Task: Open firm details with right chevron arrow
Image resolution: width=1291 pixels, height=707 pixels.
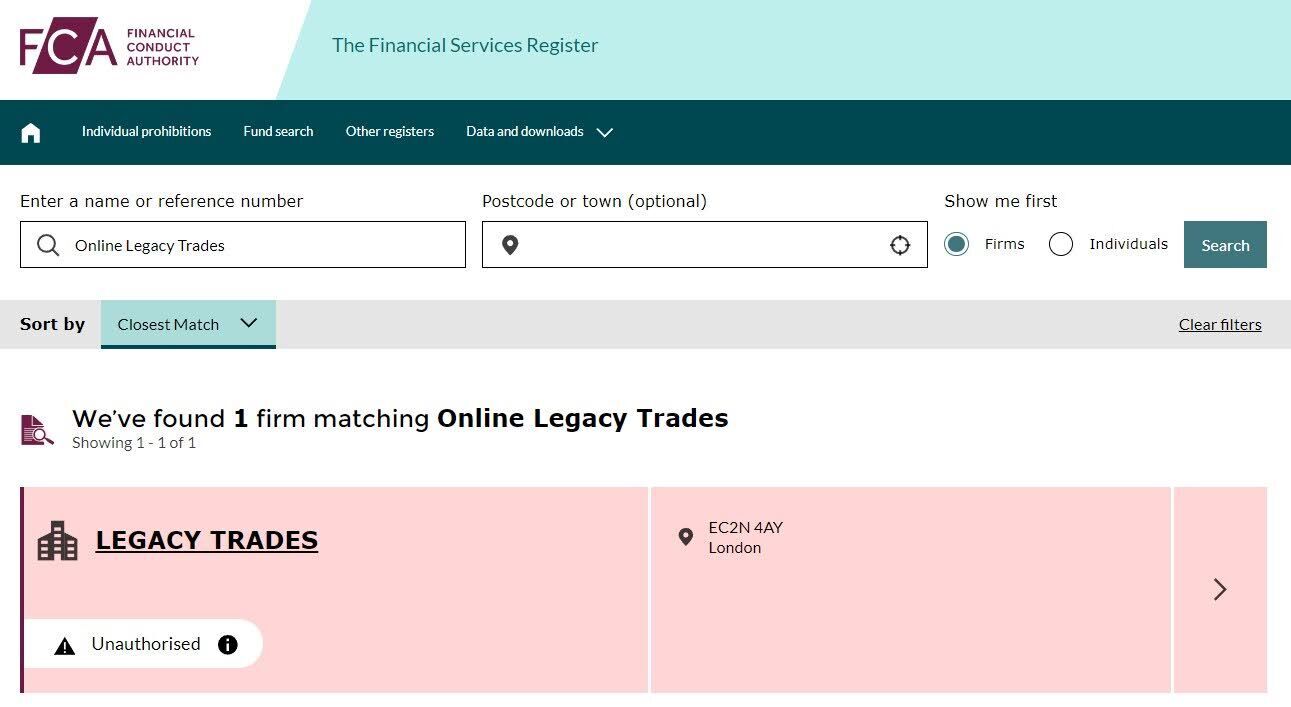Action: click(1220, 589)
